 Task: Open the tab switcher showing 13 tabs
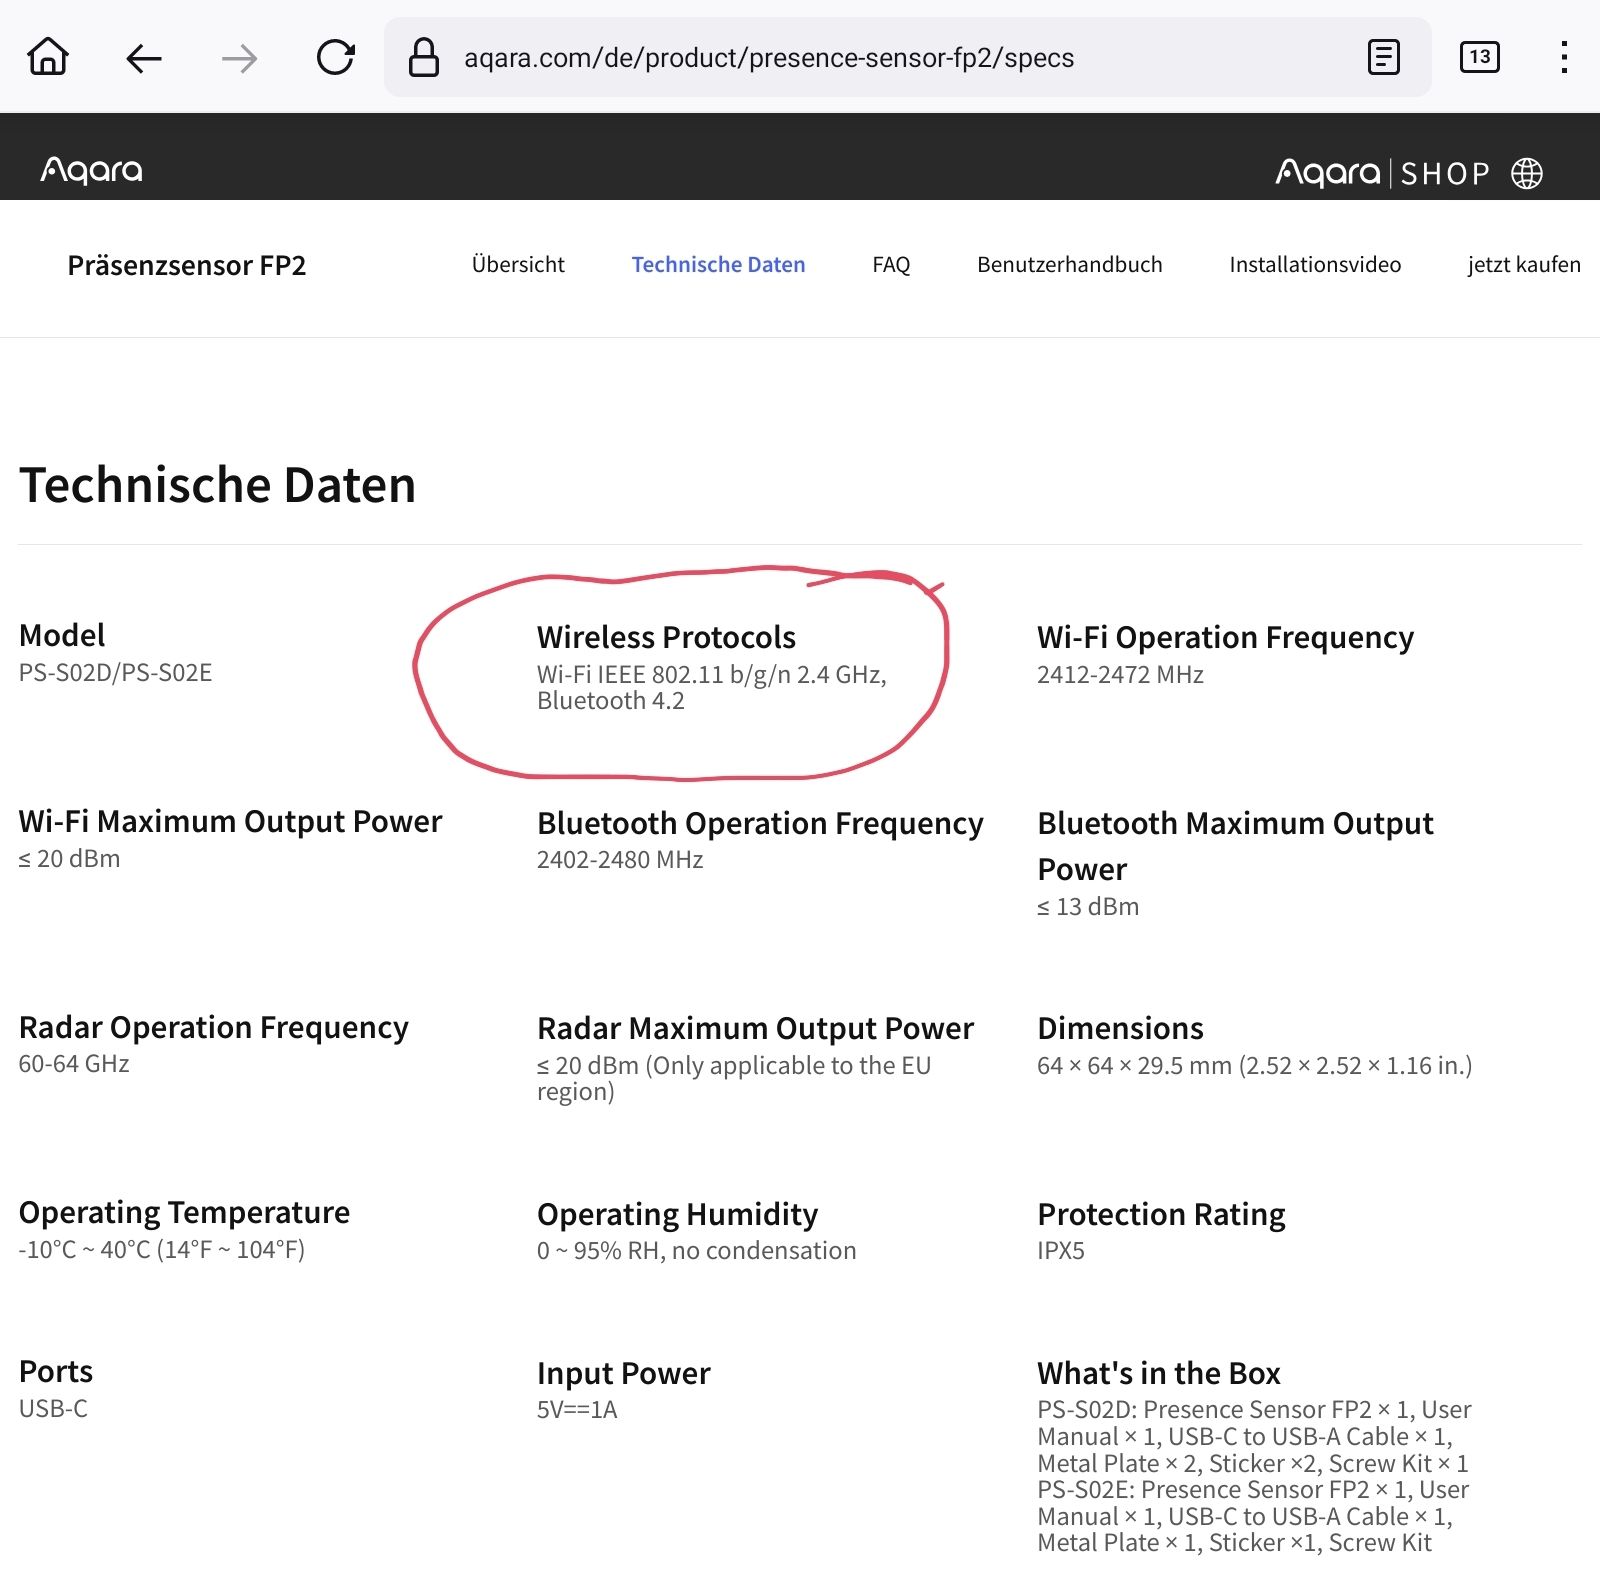tap(1480, 57)
